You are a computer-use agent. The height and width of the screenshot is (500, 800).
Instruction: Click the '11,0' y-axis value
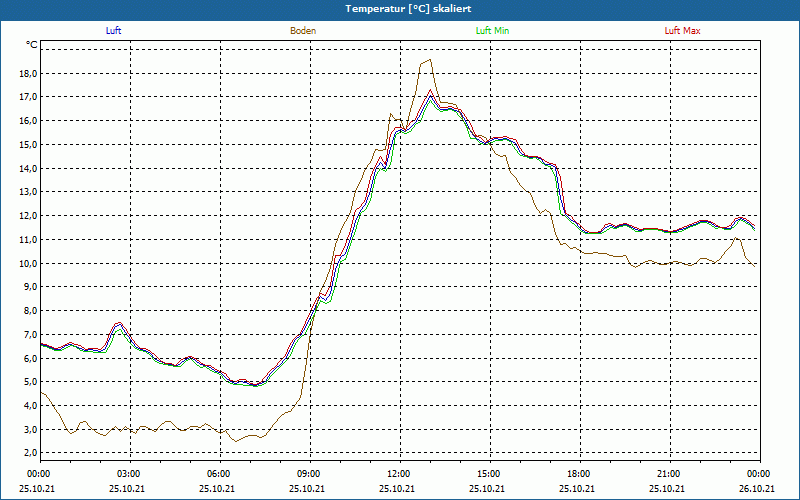(28, 239)
